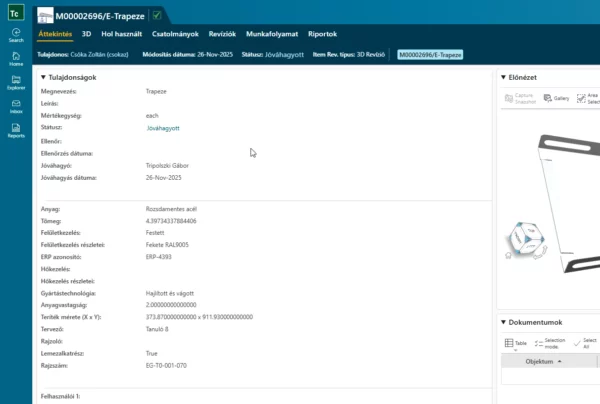Click the ERP azonosító value ERP-4393

click(x=158, y=257)
